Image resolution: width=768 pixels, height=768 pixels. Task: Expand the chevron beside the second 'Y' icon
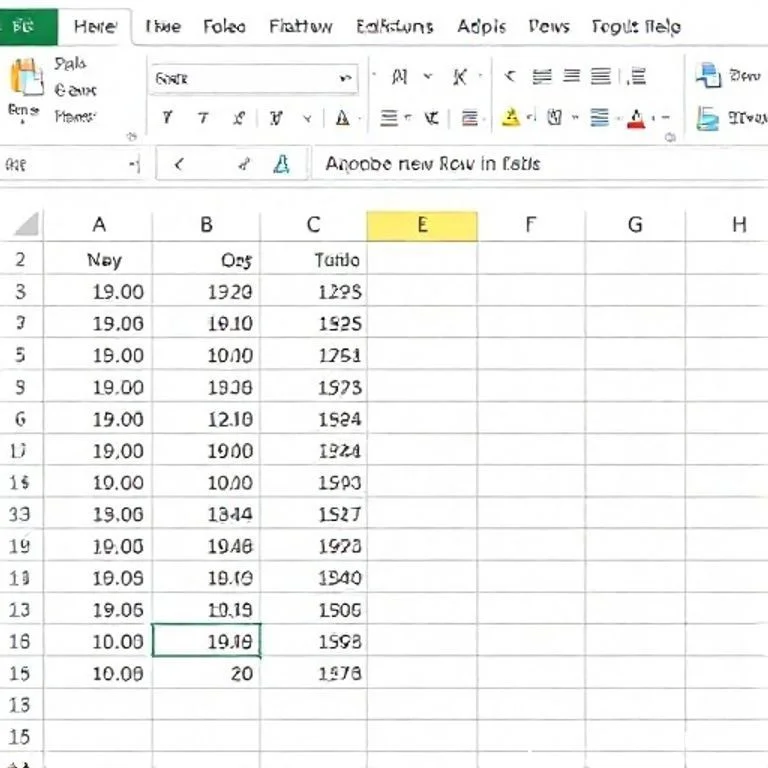click(307, 118)
